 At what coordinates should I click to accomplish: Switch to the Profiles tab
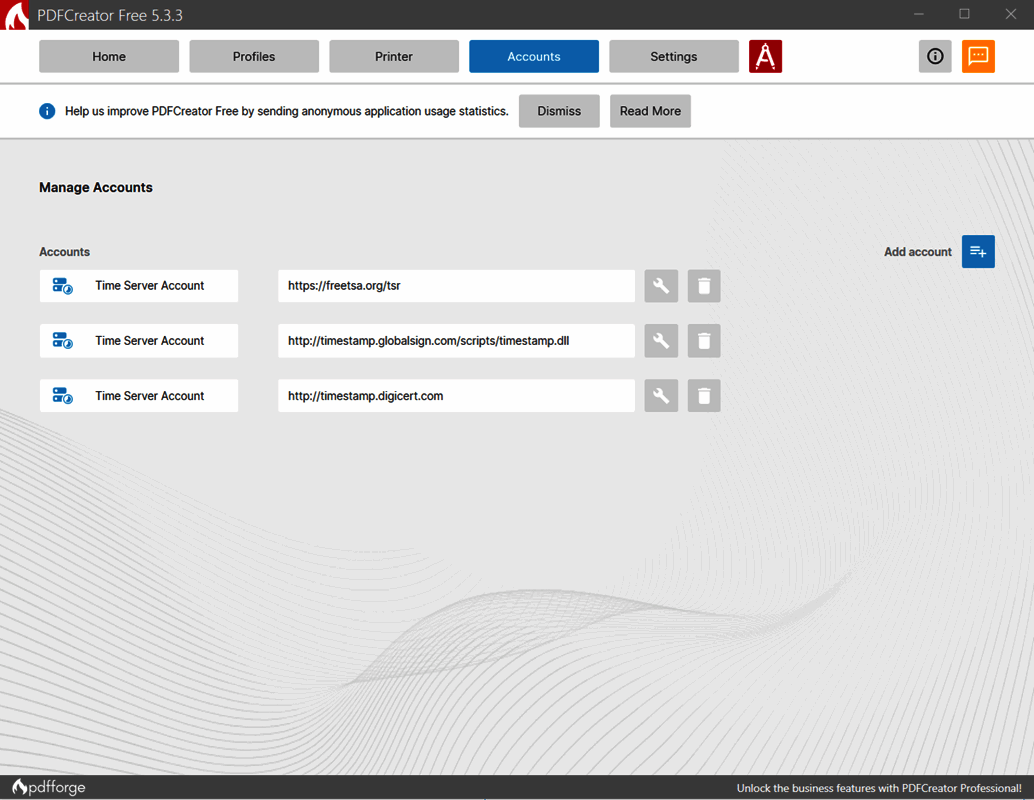tap(254, 56)
